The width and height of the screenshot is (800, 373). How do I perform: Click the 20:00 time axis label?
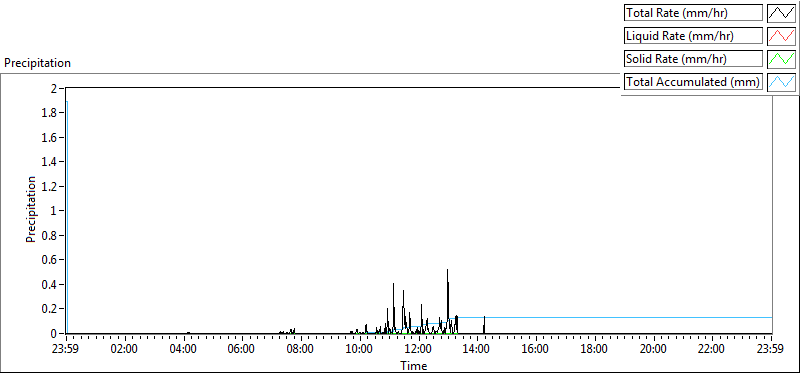(x=654, y=350)
